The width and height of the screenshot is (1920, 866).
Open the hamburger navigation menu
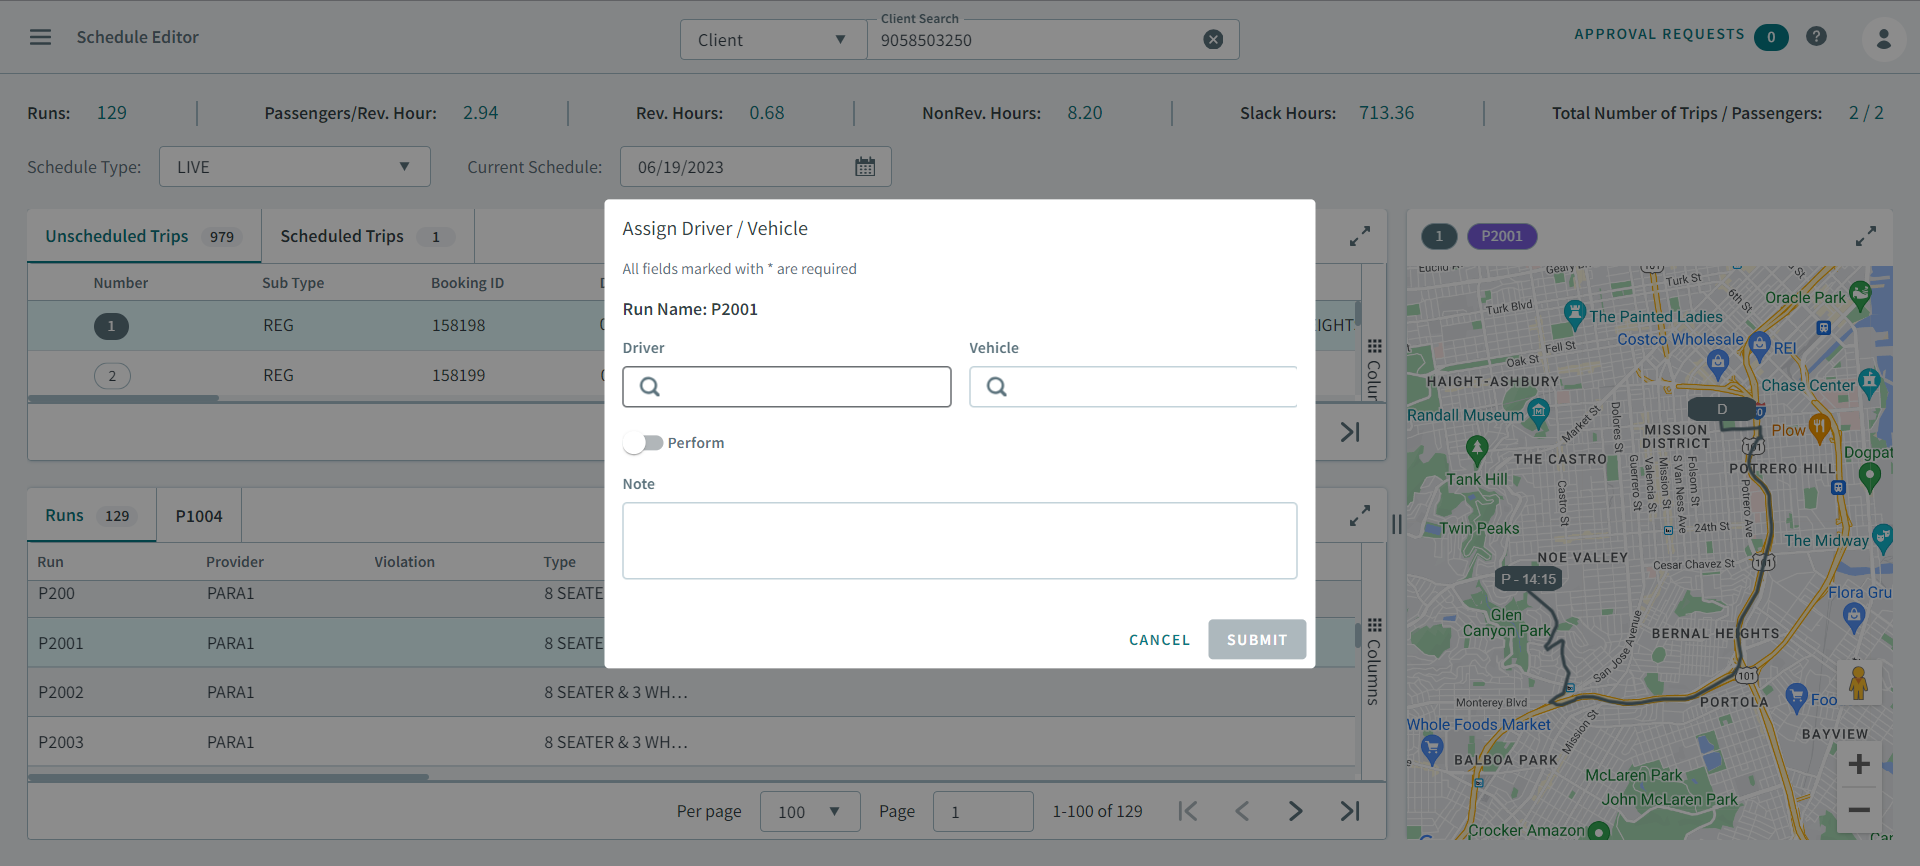point(40,37)
